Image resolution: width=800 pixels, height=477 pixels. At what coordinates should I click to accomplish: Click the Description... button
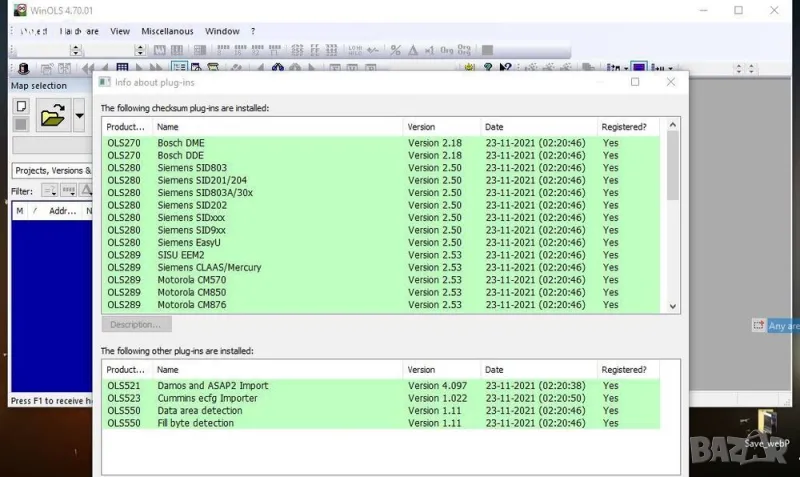coord(136,324)
